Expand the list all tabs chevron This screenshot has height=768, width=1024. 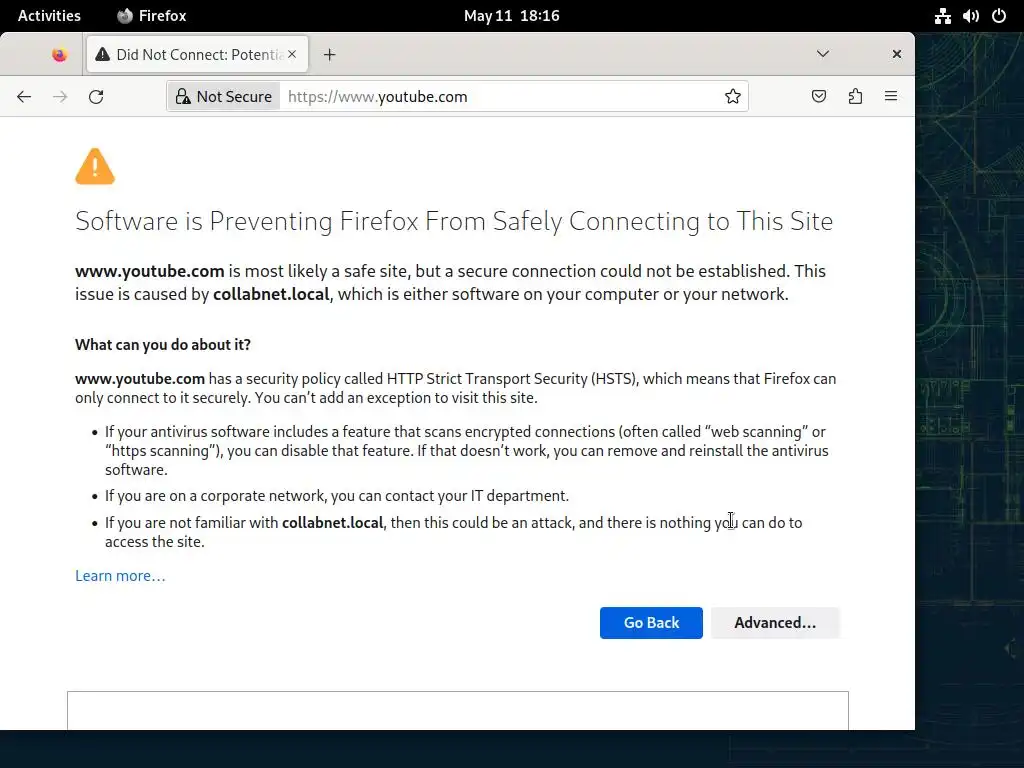[823, 54]
